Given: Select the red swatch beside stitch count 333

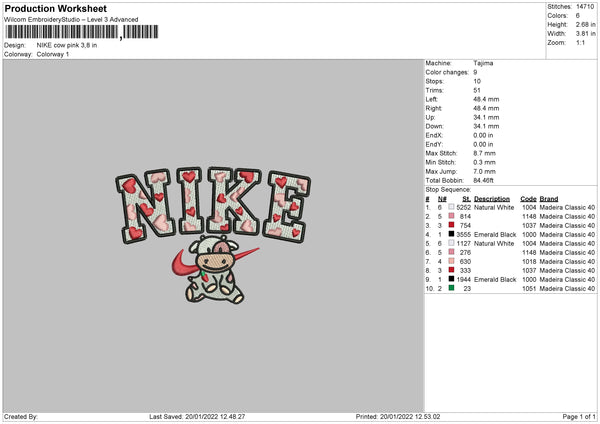Looking at the screenshot, I should click(x=452, y=270).
